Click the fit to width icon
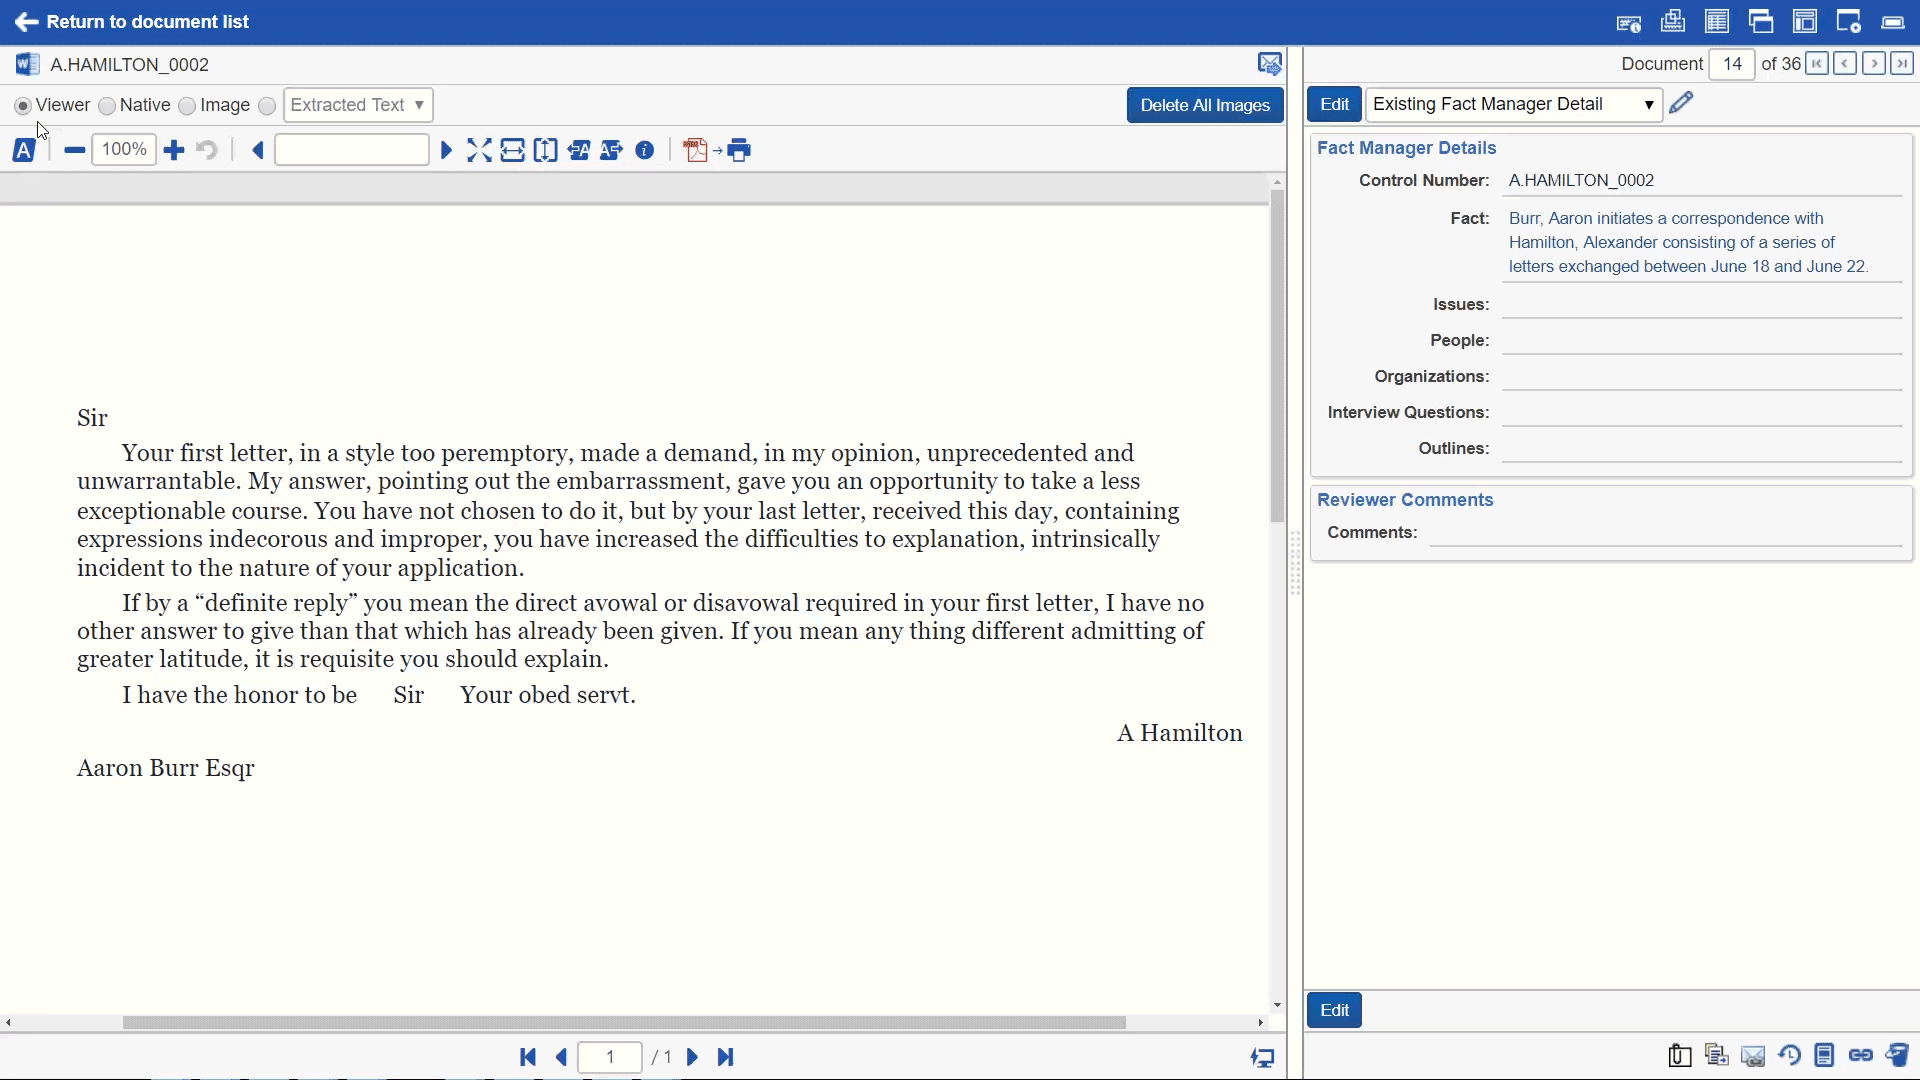Screen dimensions: 1920x1080 (512, 150)
